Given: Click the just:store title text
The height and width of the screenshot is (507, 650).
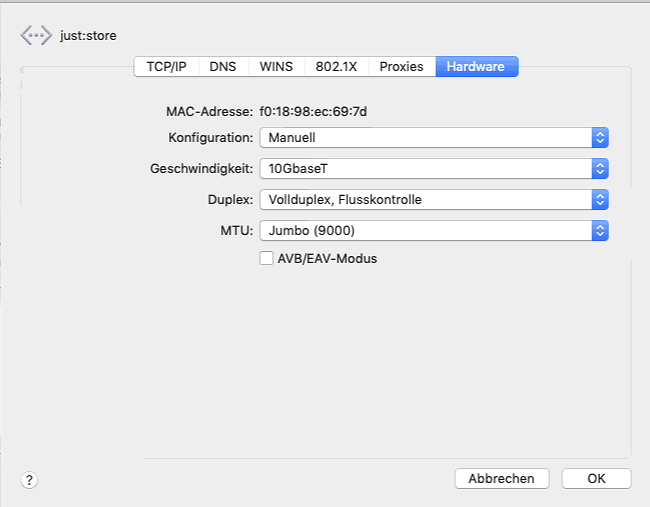Looking at the screenshot, I should [88, 36].
